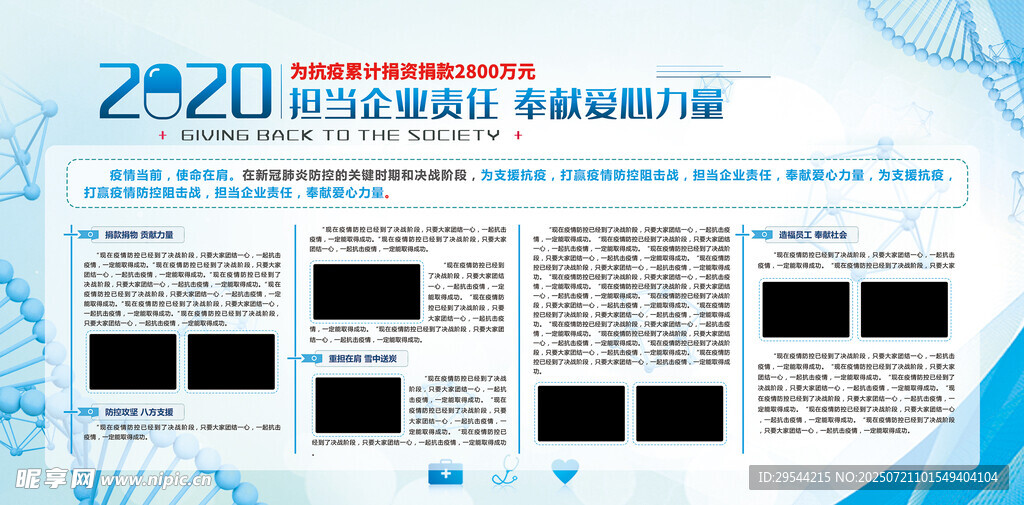This screenshot has height=505, width=1024.
Task: Open right black image under 造福员工 section
Action: click(904, 309)
